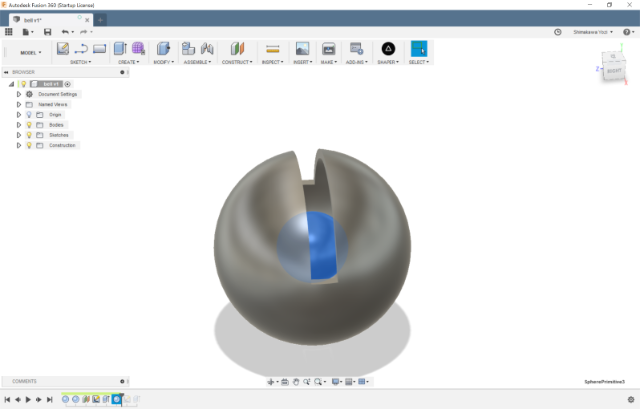Select the Pan hand tool
Image resolution: width=640 pixels, height=409 pixels.
(x=296, y=382)
